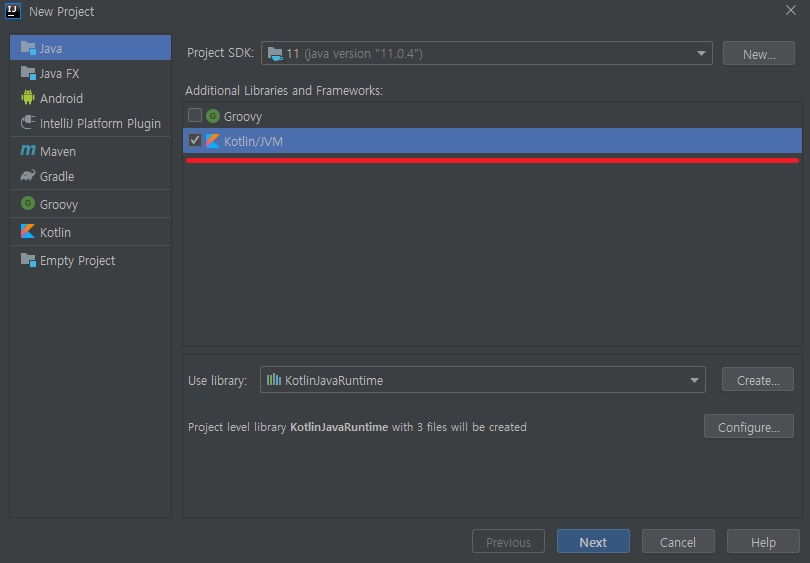Click the IntelliJ Platform Plugin plug icon
Viewport: 810px width, 563px height.
28,122
